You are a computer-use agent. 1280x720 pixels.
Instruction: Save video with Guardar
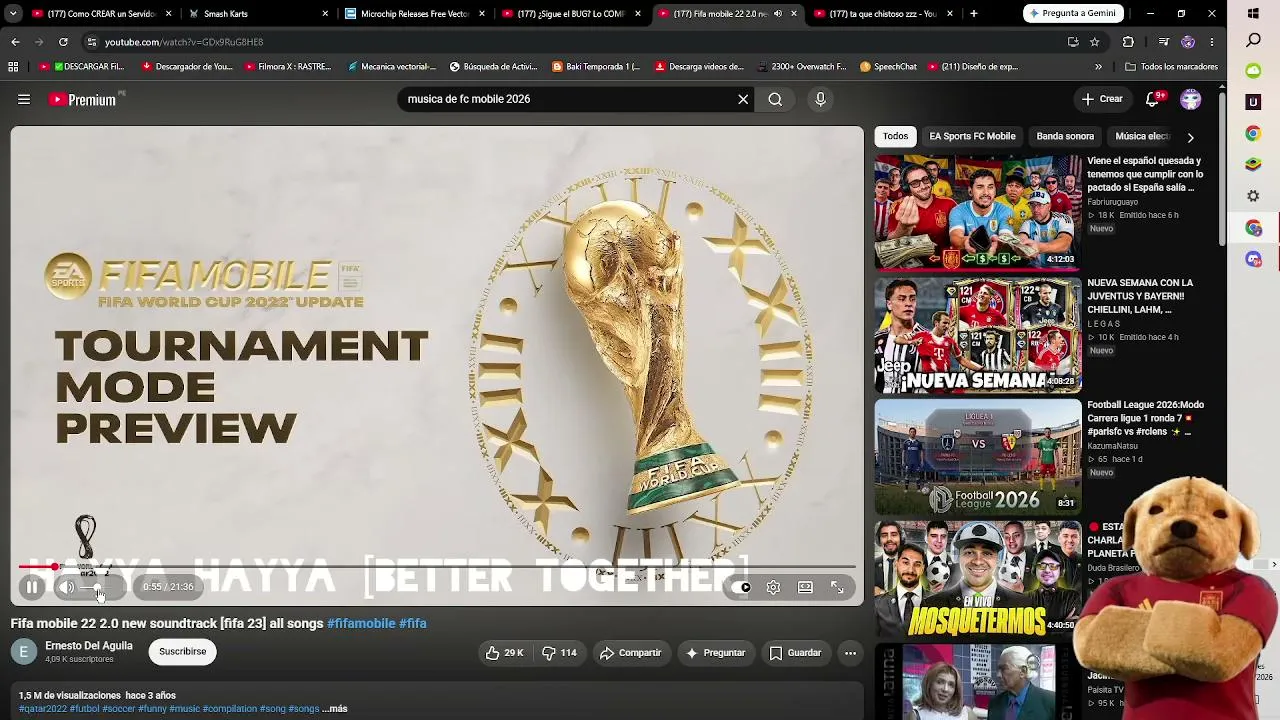tap(795, 653)
